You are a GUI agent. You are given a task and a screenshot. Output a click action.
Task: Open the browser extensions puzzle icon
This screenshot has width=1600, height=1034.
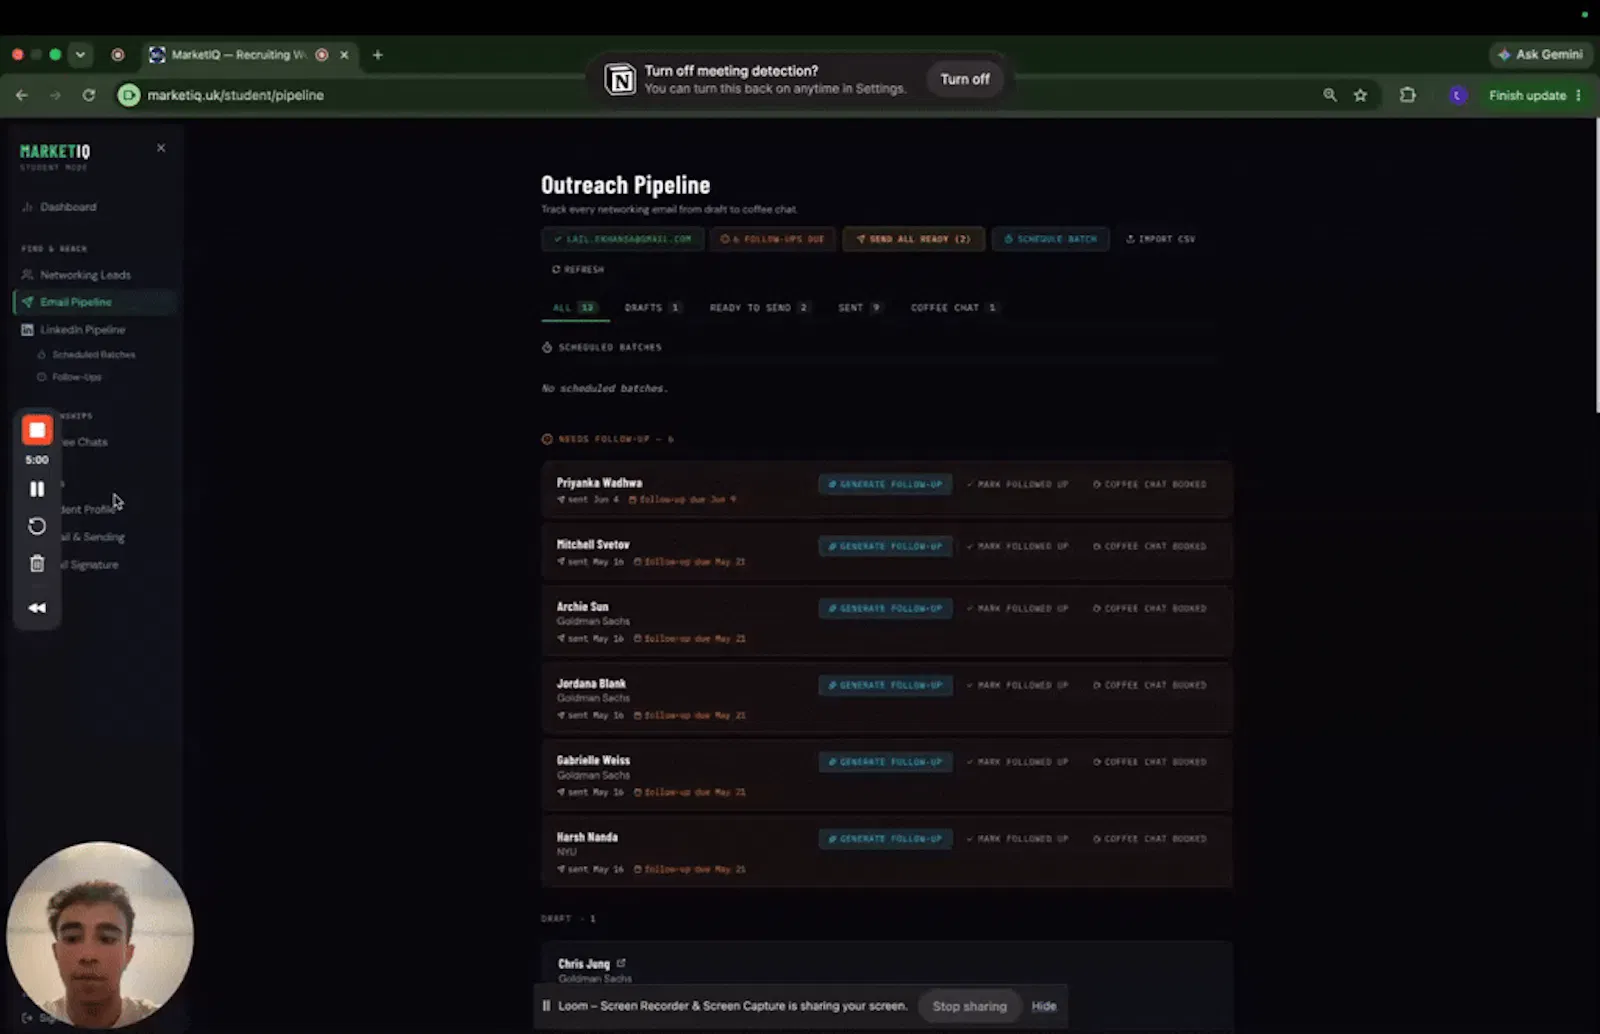pyautogui.click(x=1408, y=95)
